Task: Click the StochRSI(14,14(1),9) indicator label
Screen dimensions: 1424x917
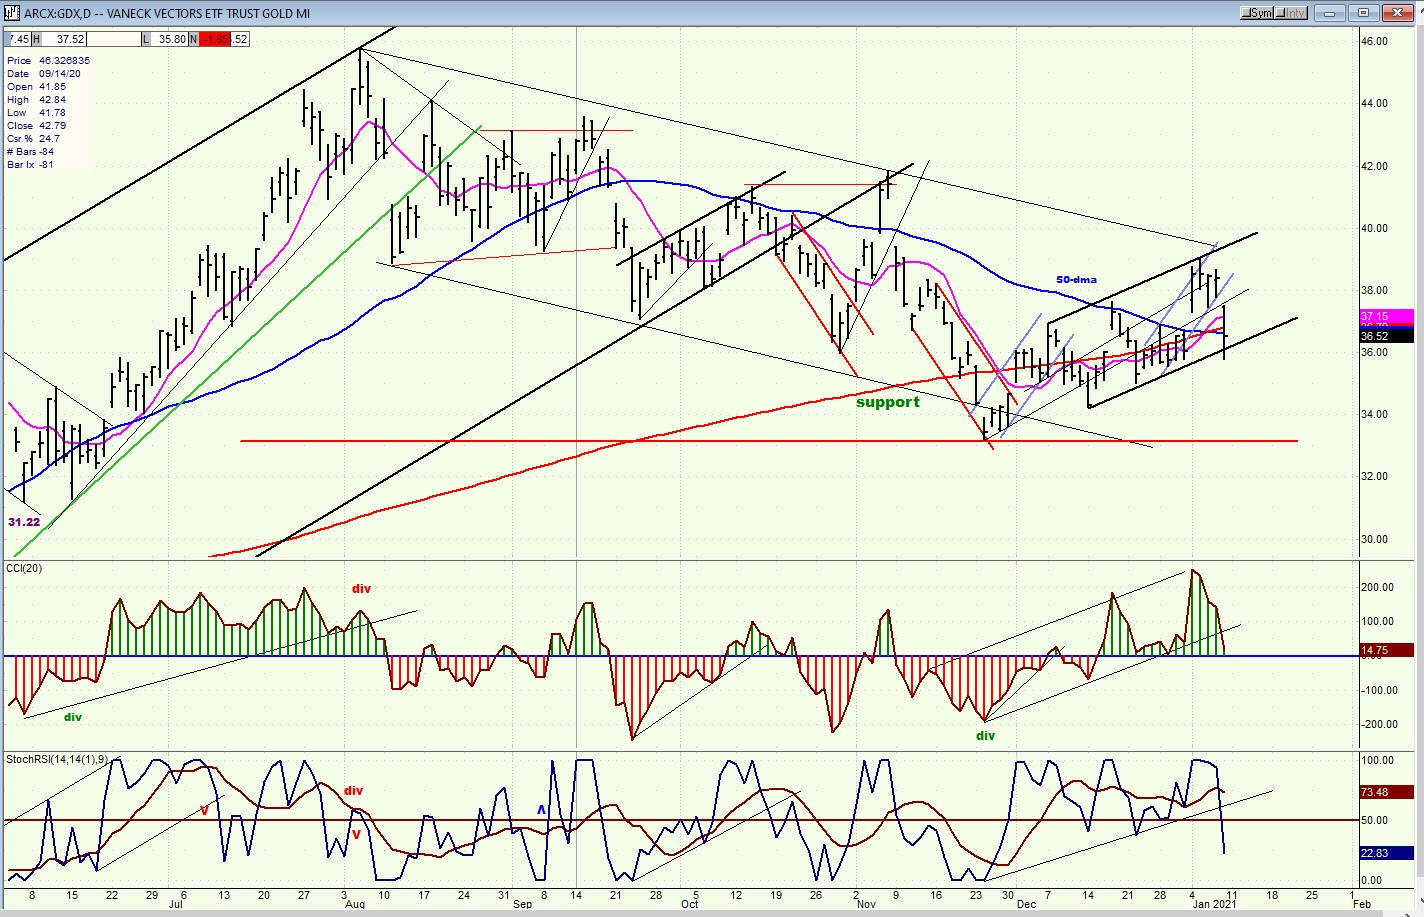Action: coord(57,759)
